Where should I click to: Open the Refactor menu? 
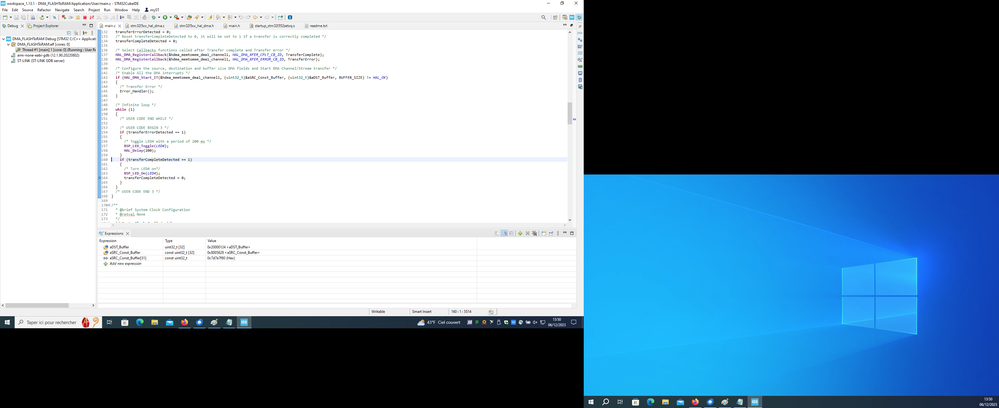click(44, 10)
